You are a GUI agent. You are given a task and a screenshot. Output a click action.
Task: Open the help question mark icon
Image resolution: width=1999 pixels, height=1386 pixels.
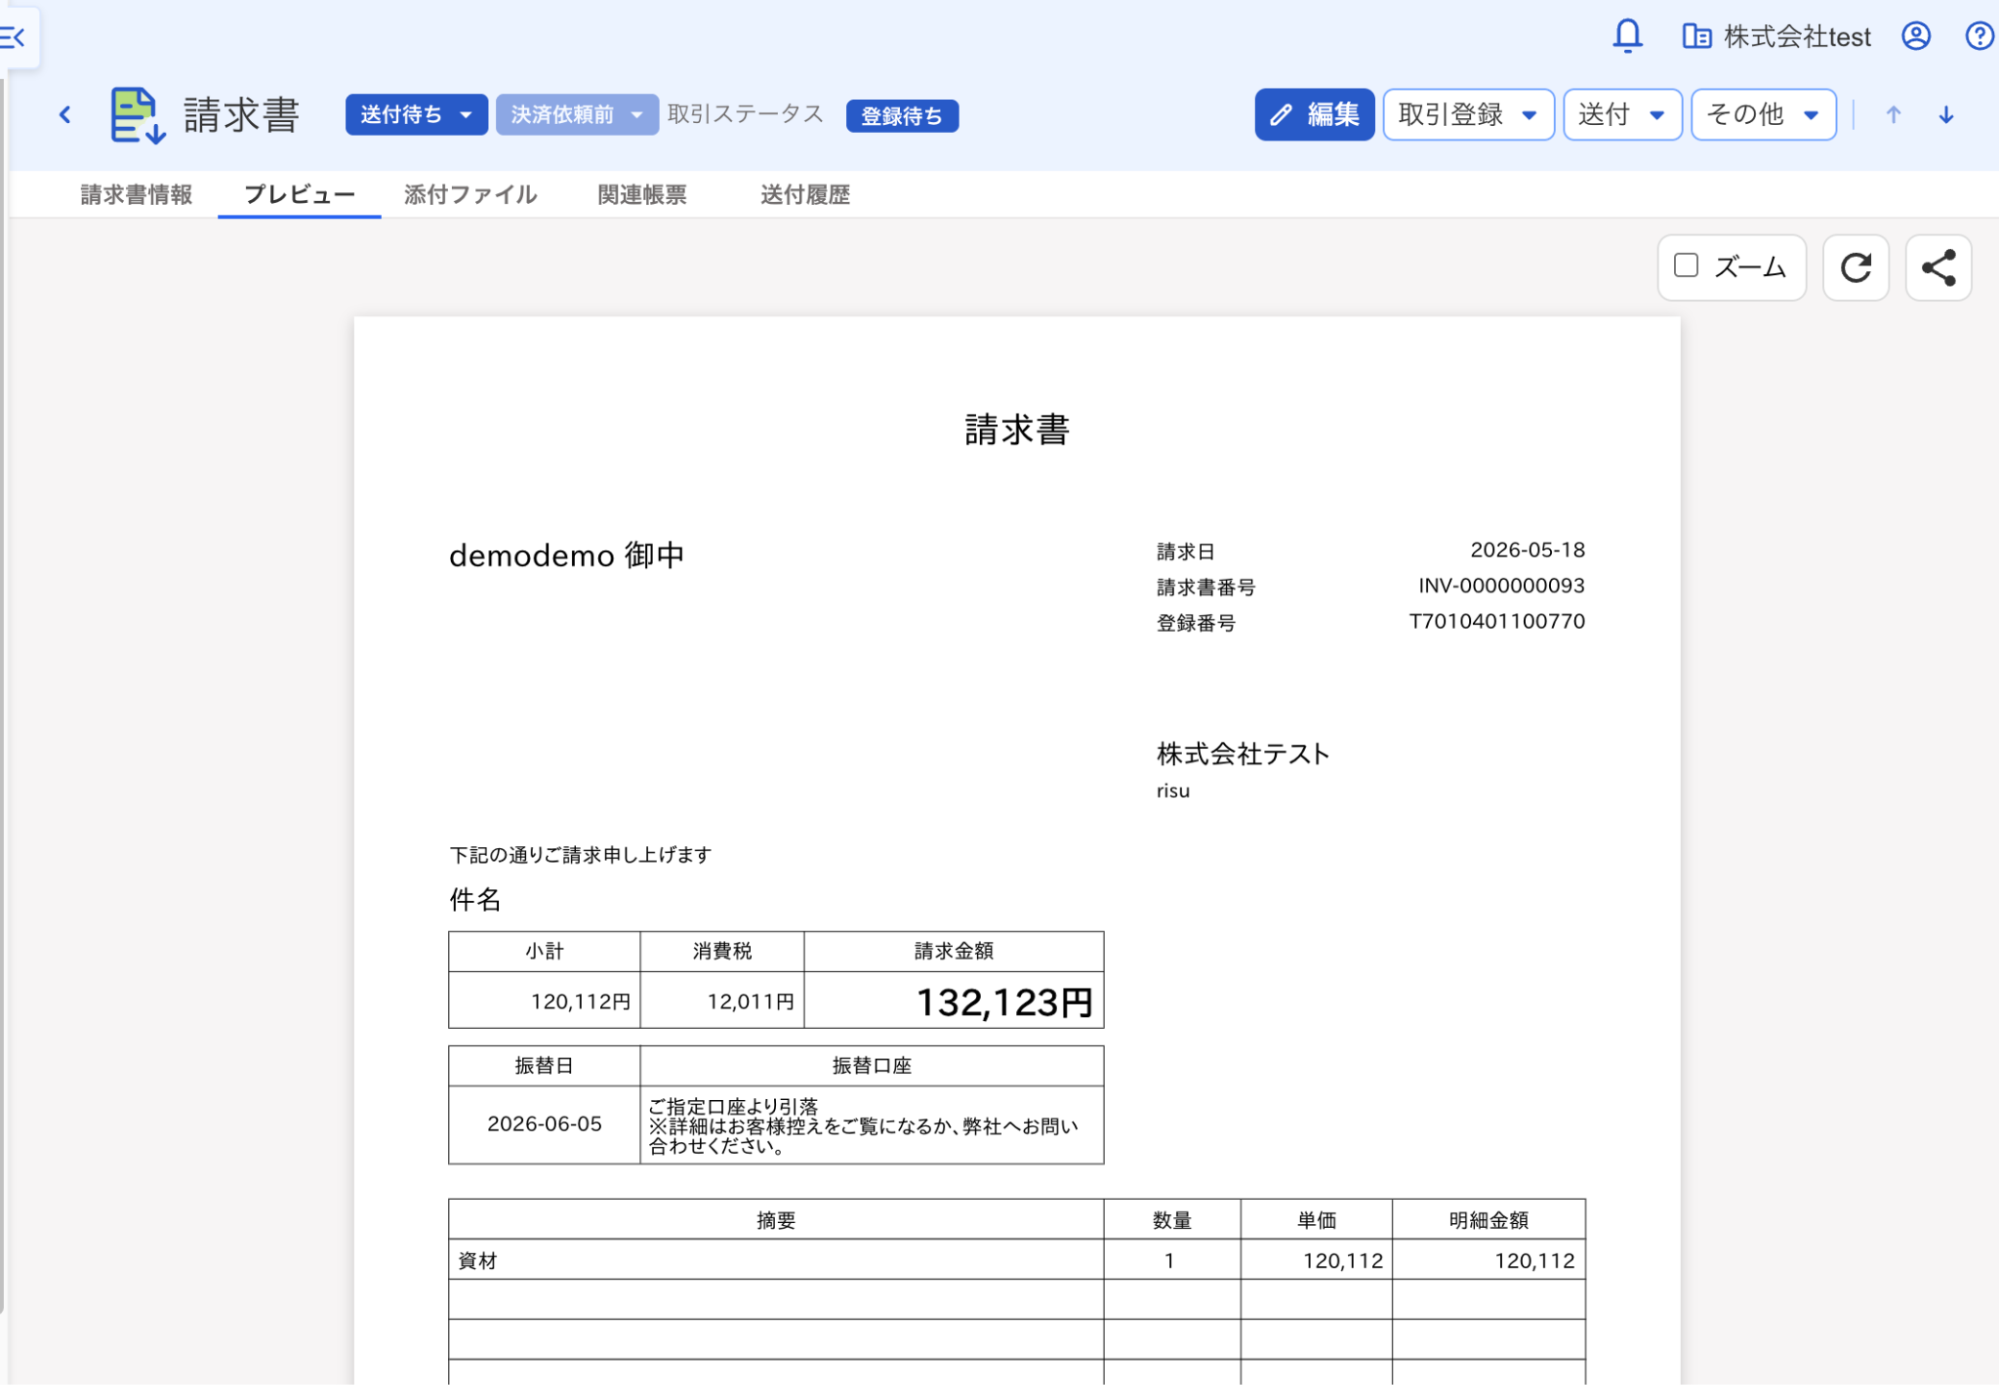pyautogui.click(x=1979, y=37)
